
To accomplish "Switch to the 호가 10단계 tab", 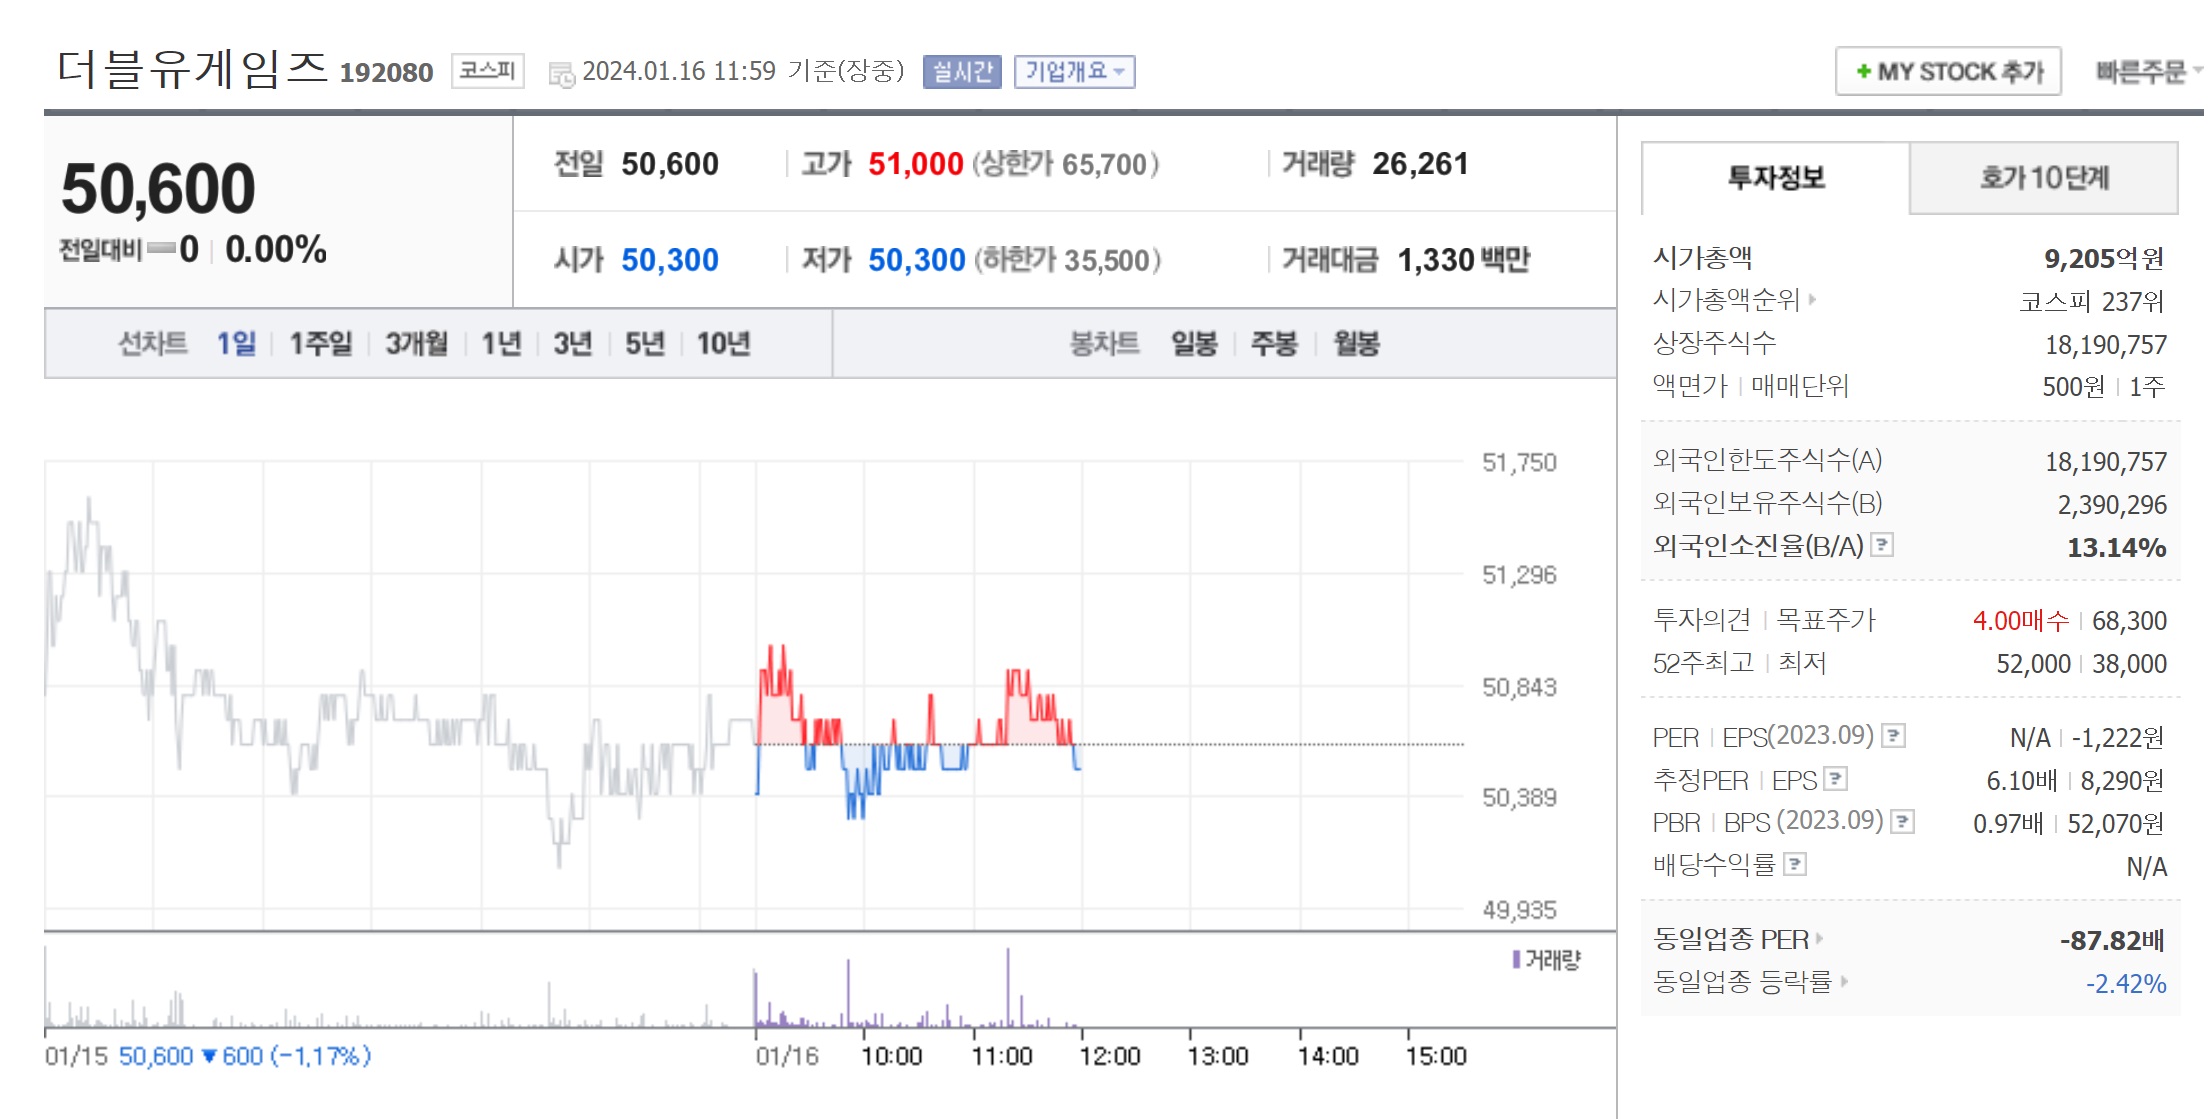I will point(2043,178).
